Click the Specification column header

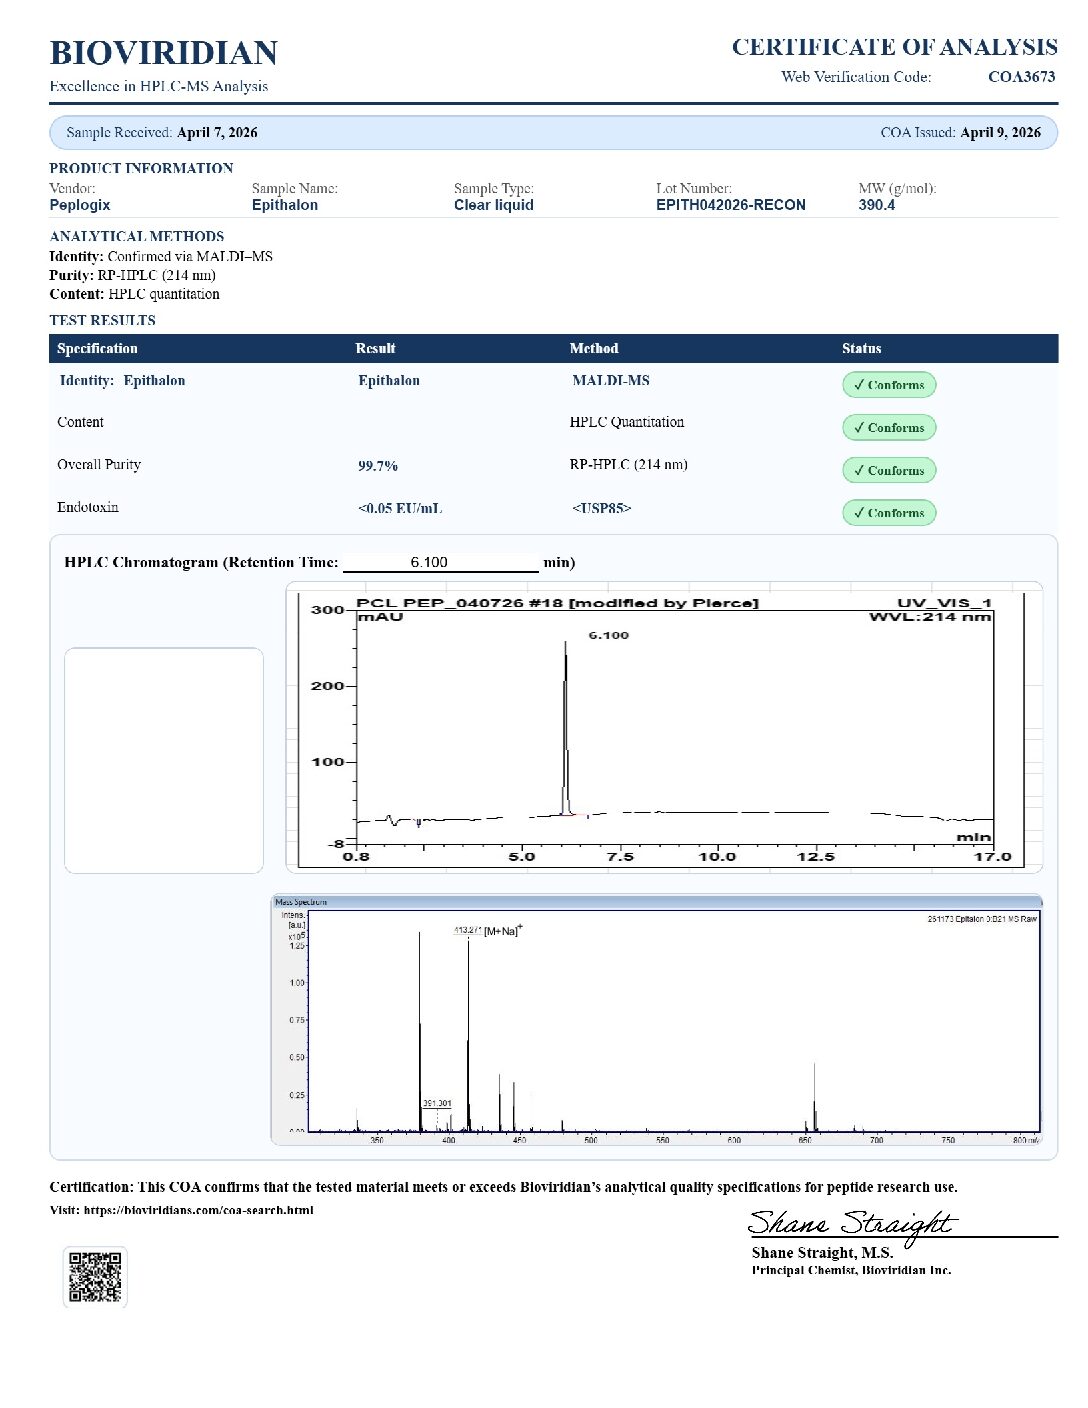[97, 348]
